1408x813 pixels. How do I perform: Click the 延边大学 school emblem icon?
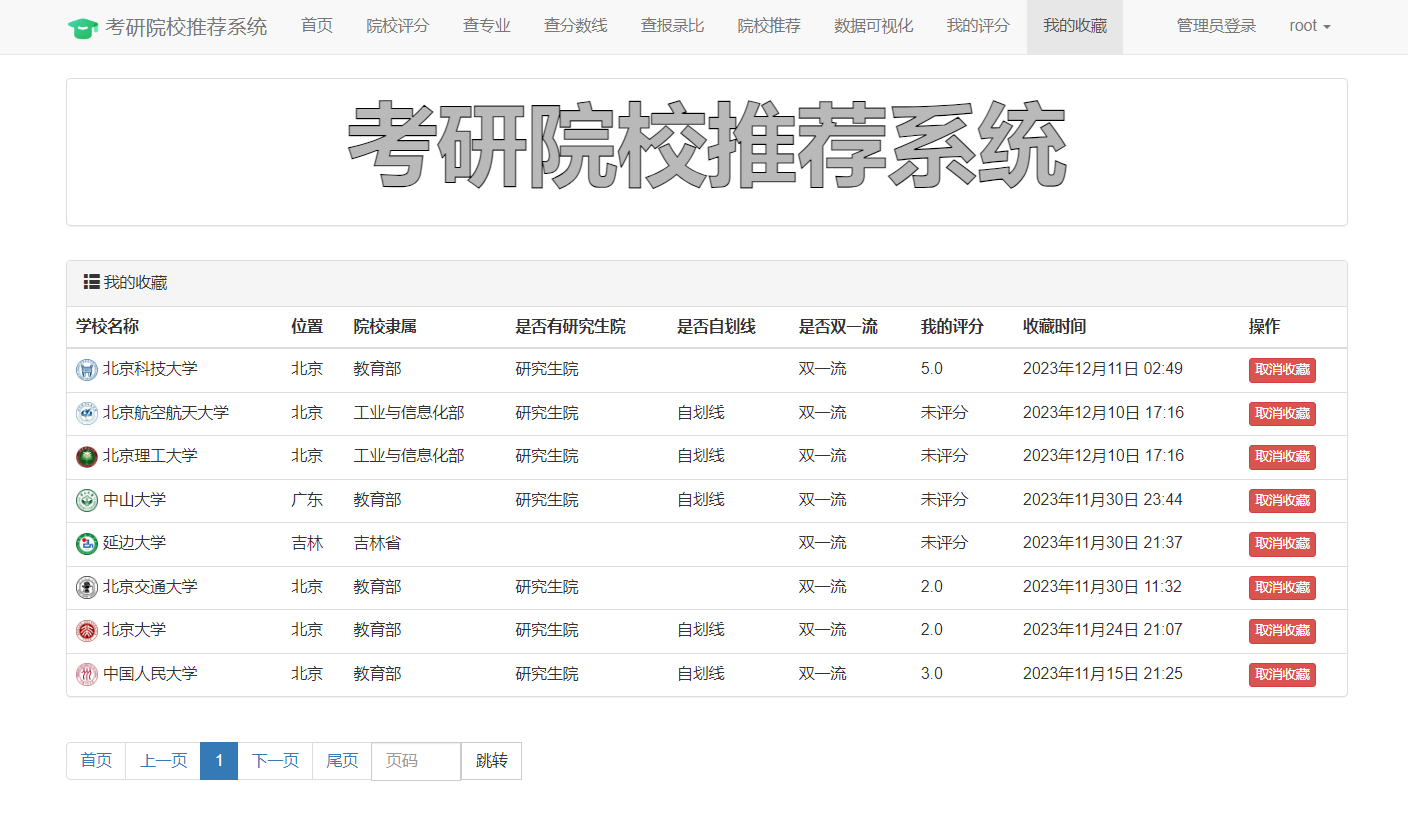pos(87,544)
